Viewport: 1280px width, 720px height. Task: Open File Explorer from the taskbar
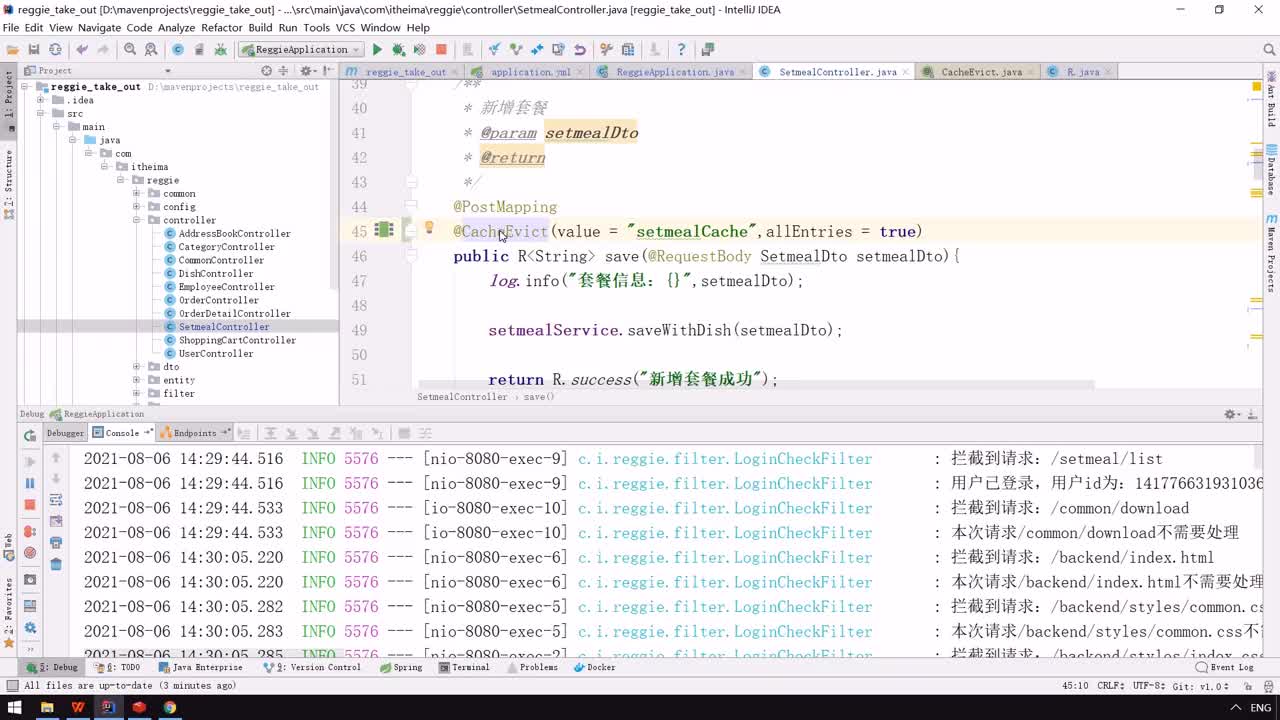click(47, 707)
